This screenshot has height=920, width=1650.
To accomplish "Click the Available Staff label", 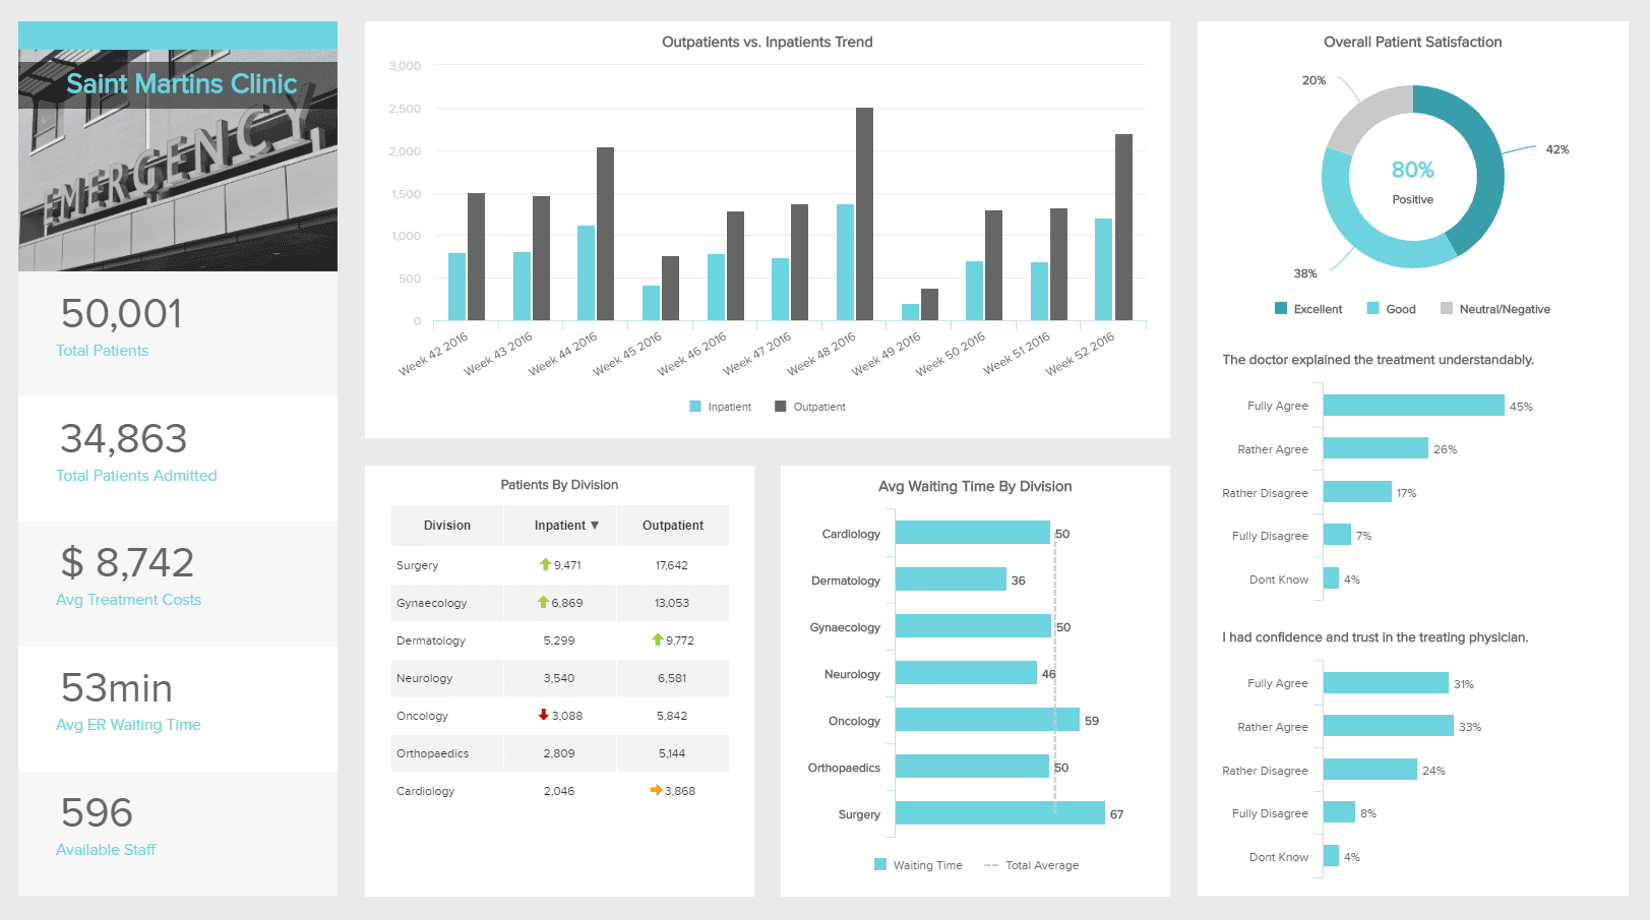I will coord(106,850).
